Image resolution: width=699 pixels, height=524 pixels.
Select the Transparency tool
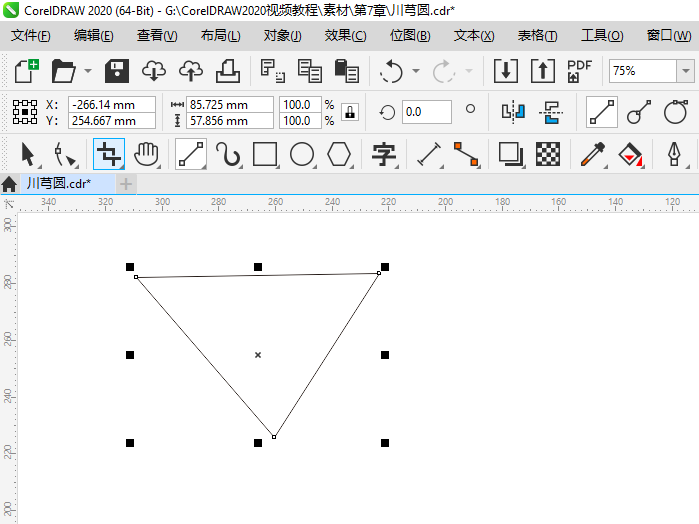[547, 154]
